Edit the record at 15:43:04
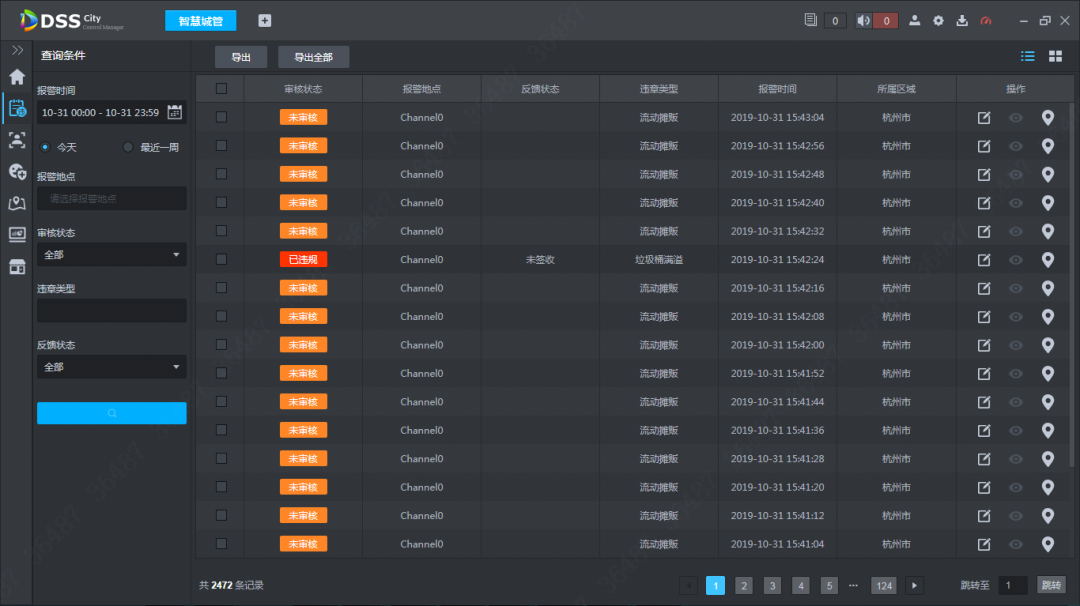 [x=984, y=118]
